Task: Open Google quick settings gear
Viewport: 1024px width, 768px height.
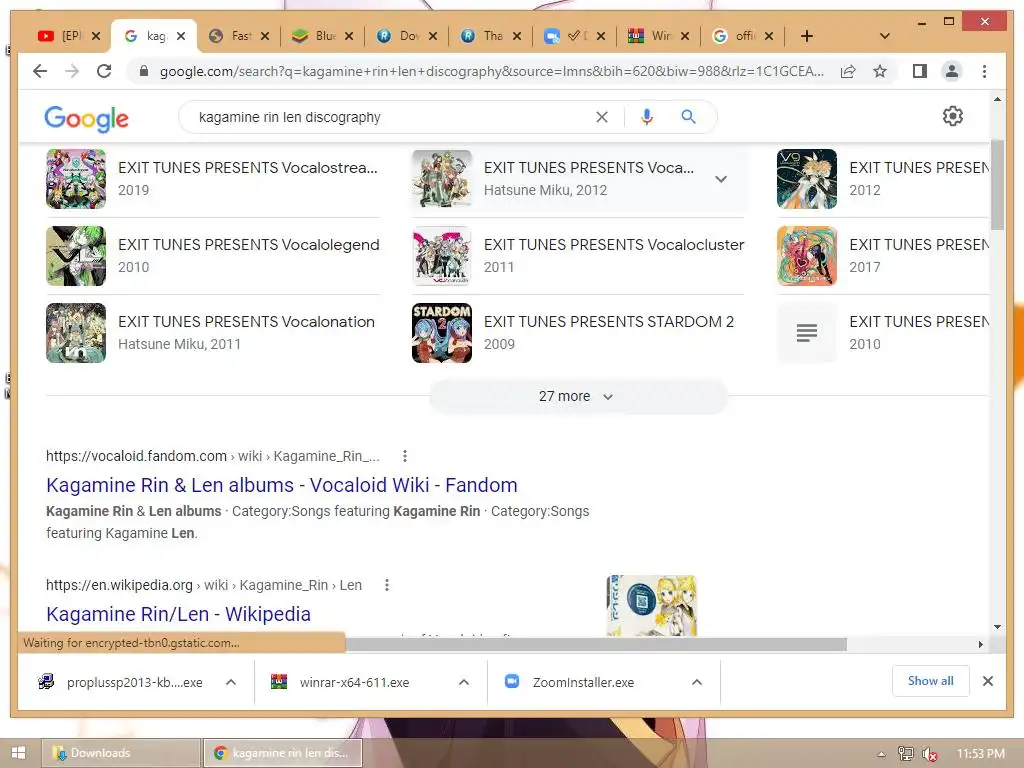Action: [953, 116]
